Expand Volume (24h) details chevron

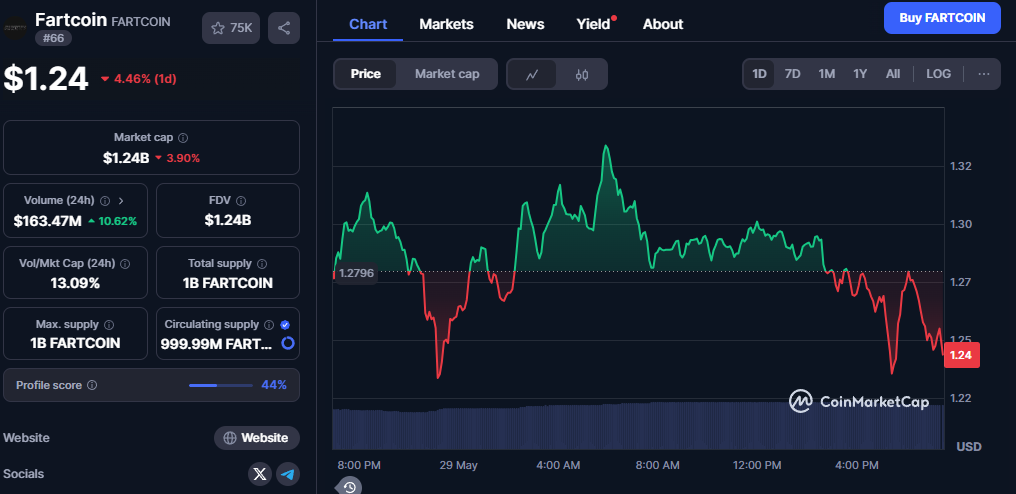[121, 200]
